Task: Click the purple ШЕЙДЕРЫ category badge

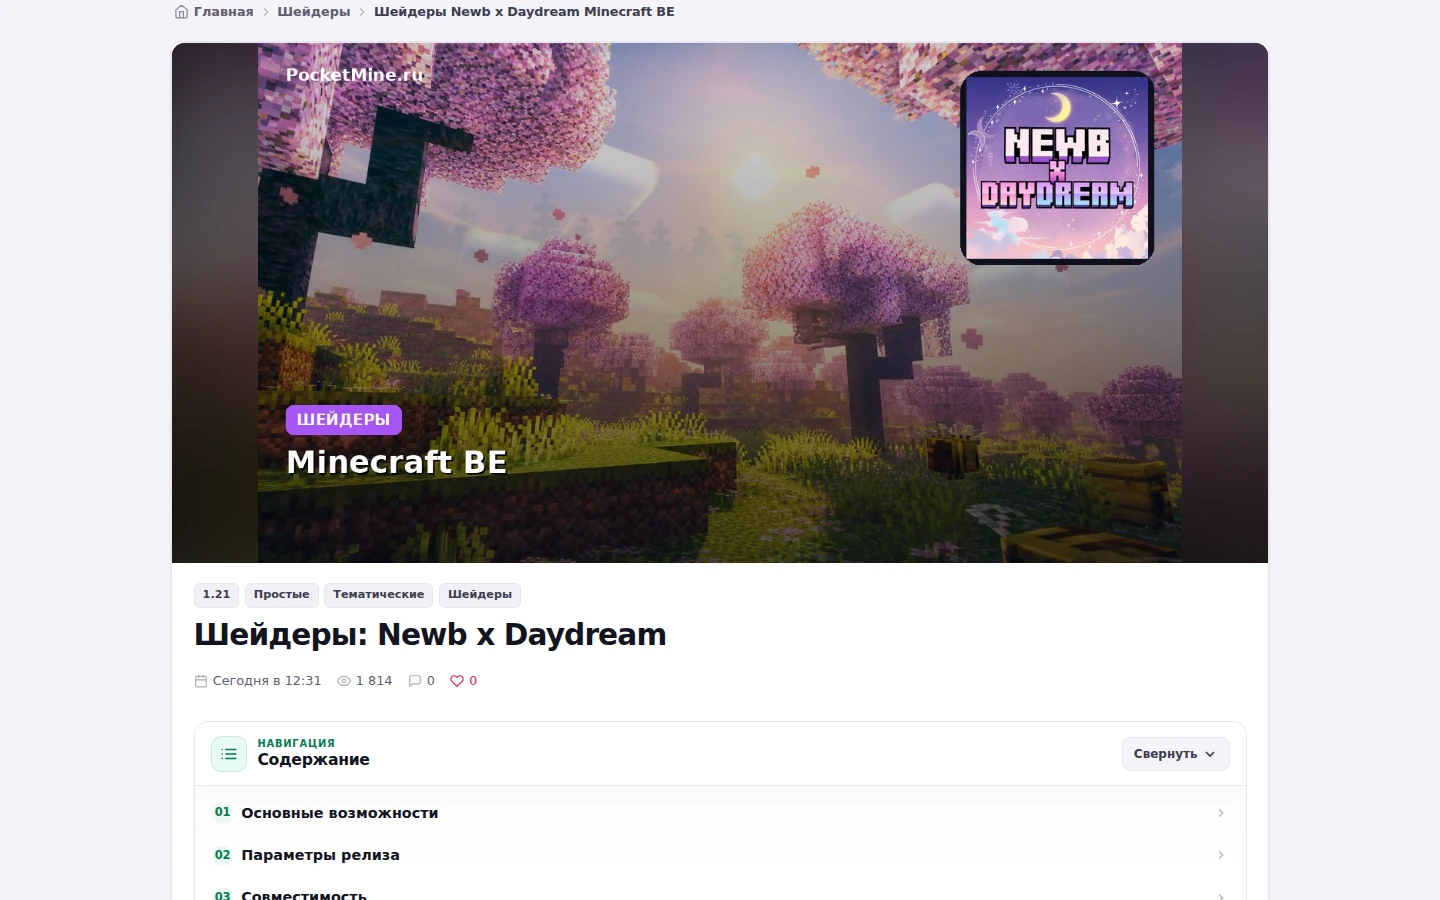Action: pos(343,420)
